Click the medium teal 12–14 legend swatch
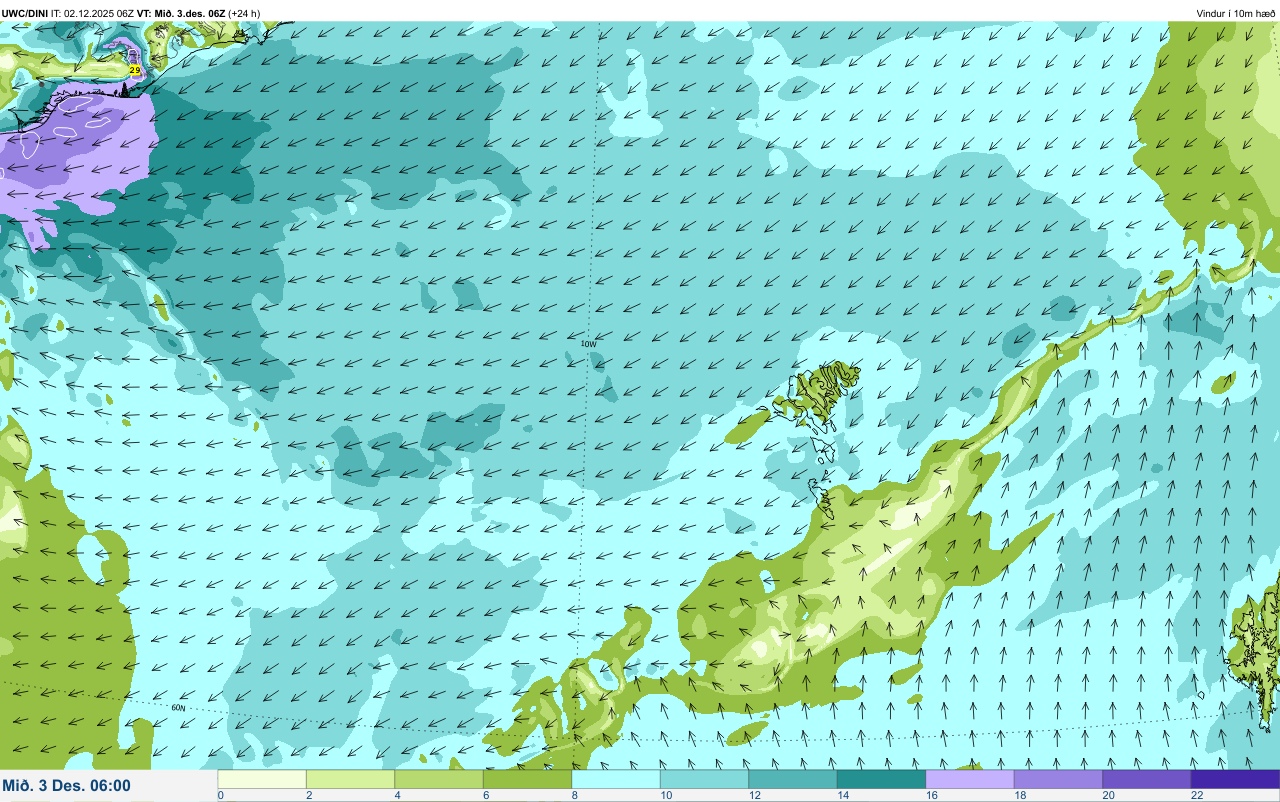This screenshot has width=1280, height=802. (x=793, y=779)
